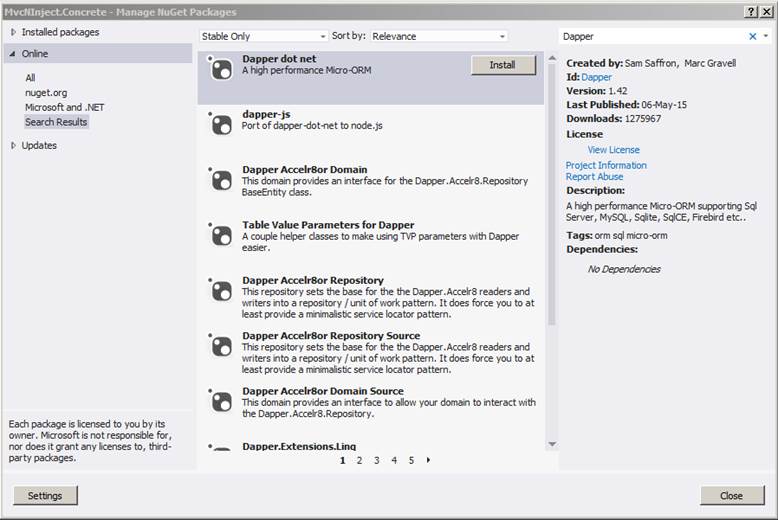778x520 pixels.
Task: Select Table Value Parameters for Dapper title
Action: (x=328, y=225)
